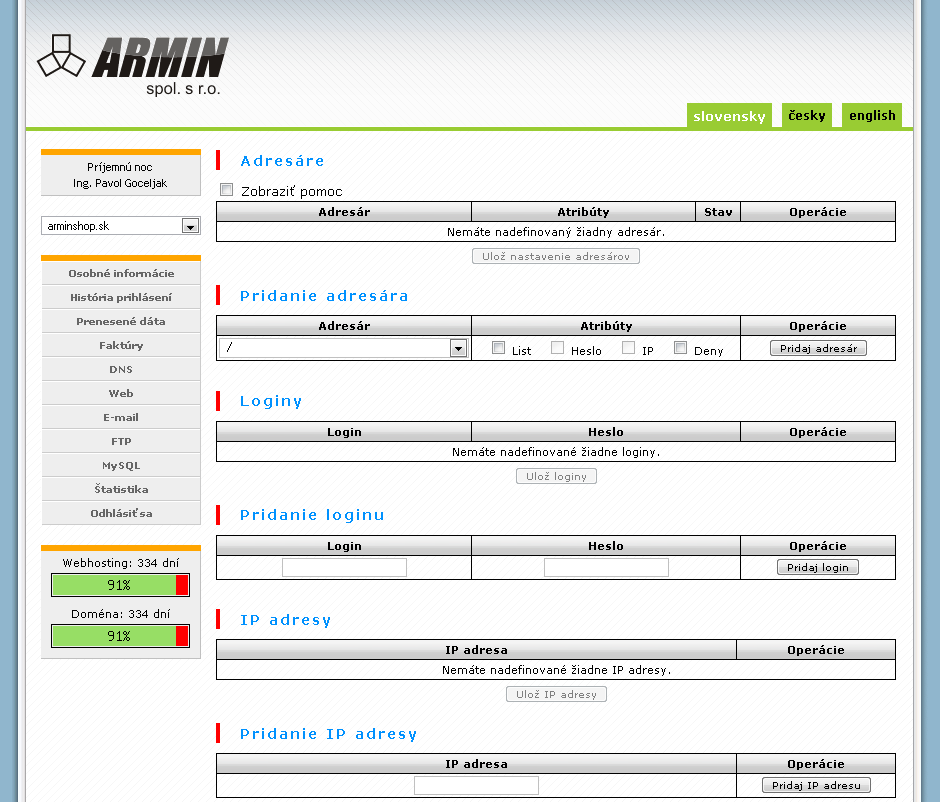This screenshot has width=940, height=802.
Task: Check the Deny attribute checkbox
Action: [680, 348]
